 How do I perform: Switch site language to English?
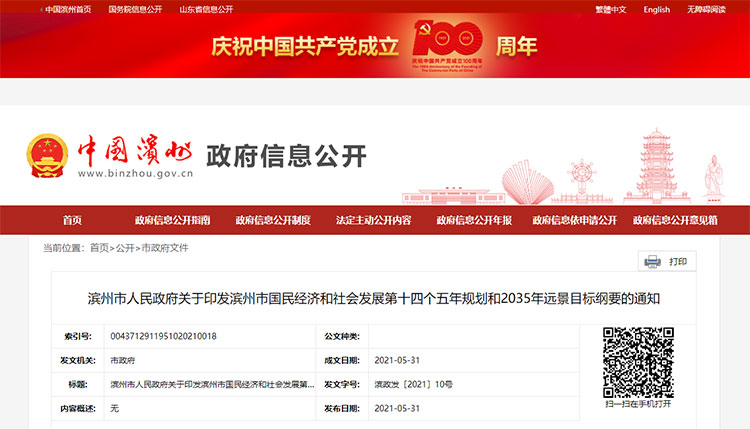pyautogui.click(x=657, y=9)
